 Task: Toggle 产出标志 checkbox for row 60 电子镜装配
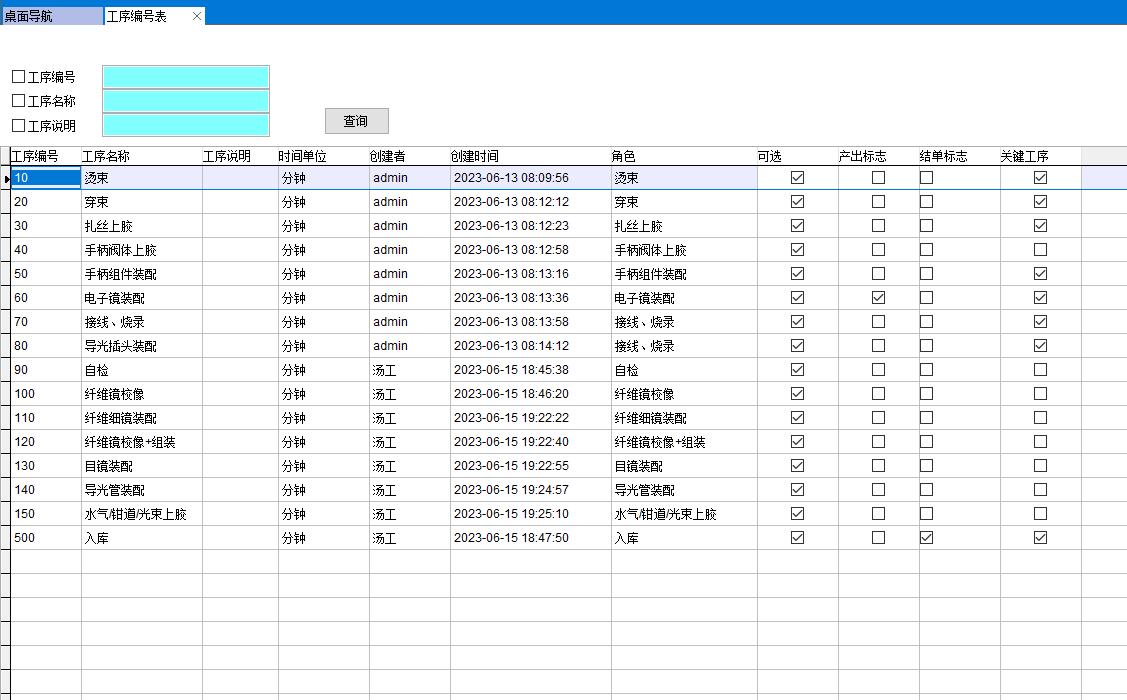coord(878,298)
